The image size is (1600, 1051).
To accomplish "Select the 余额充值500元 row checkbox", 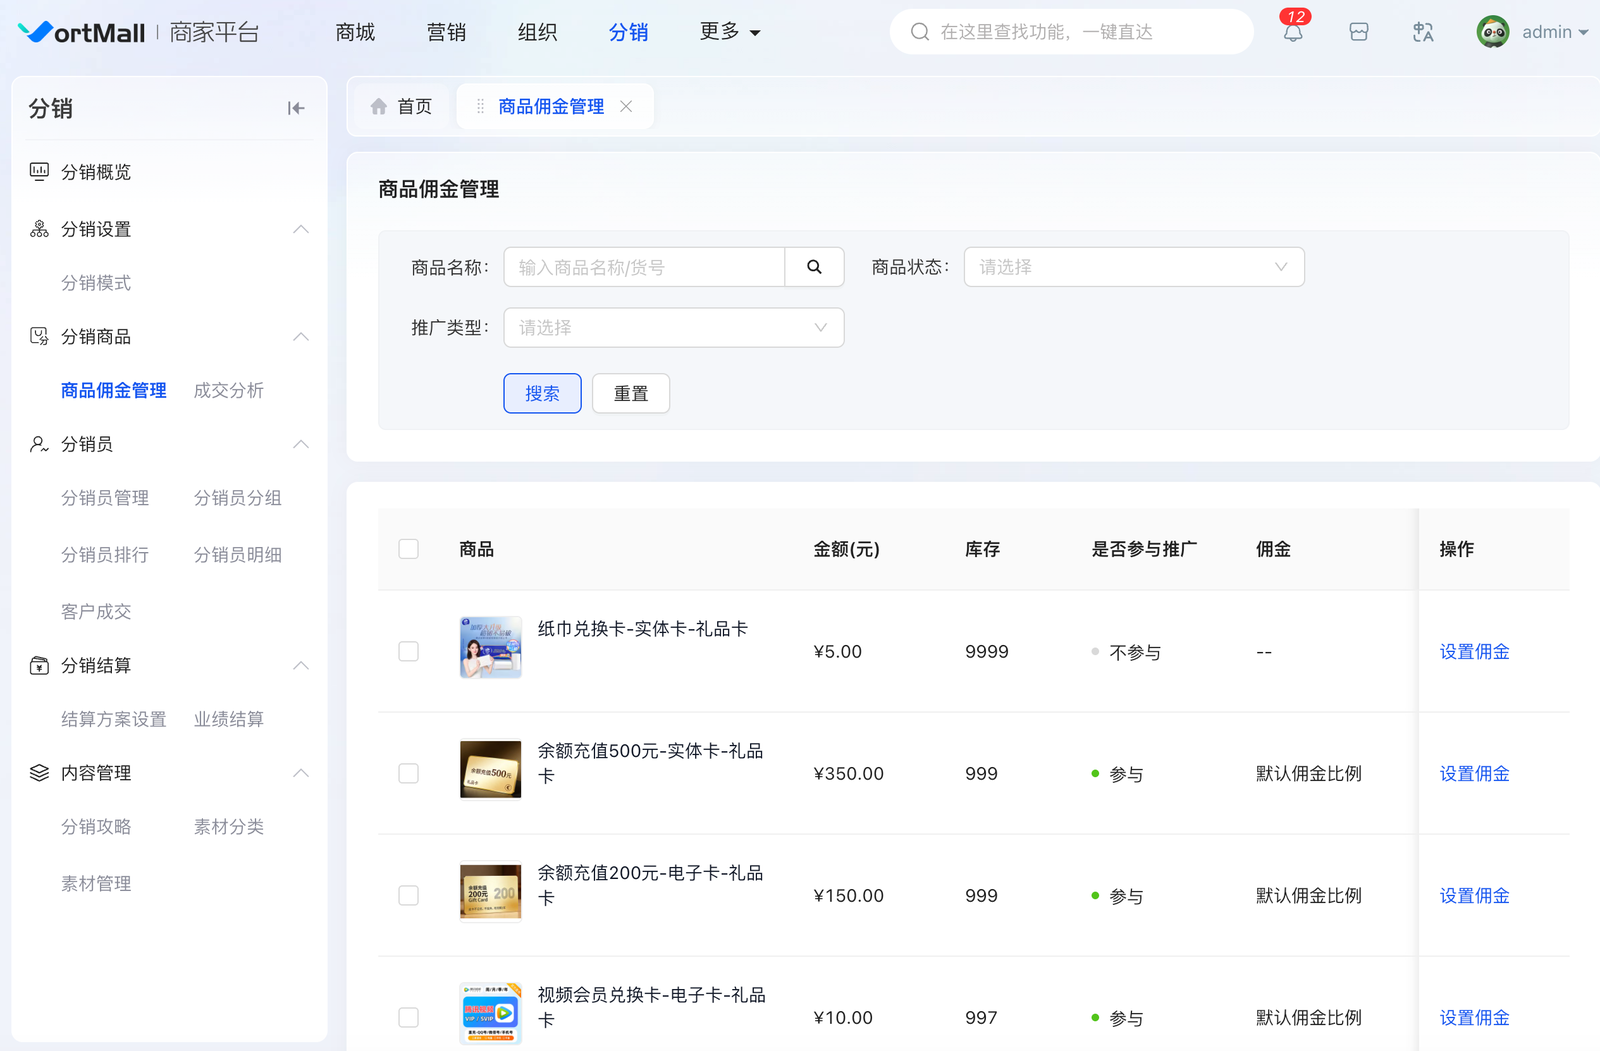I will (408, 774).
